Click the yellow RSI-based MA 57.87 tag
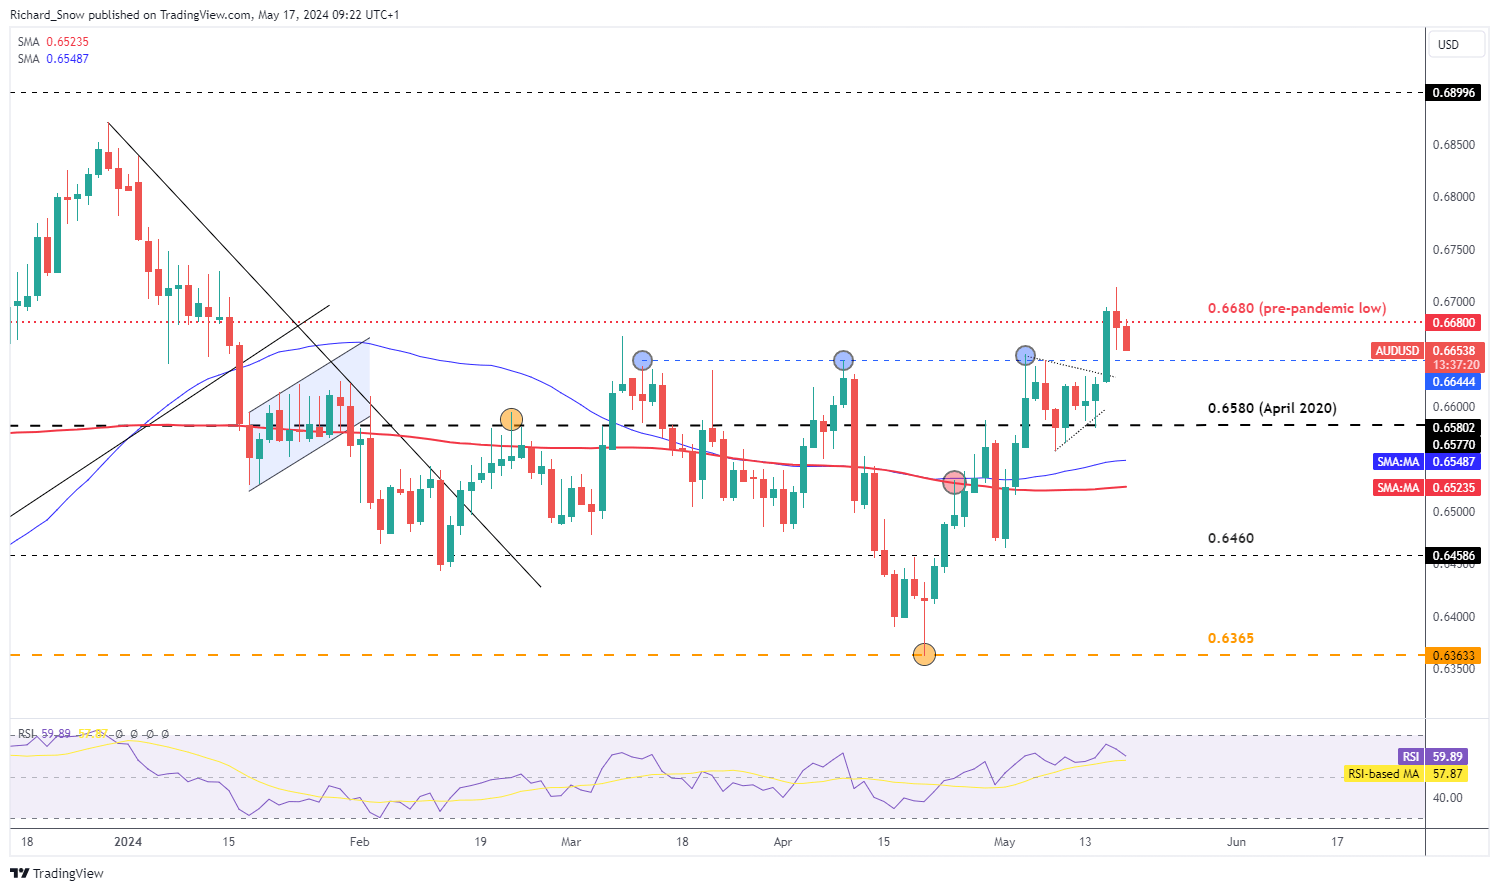 tap(1408, 774)
